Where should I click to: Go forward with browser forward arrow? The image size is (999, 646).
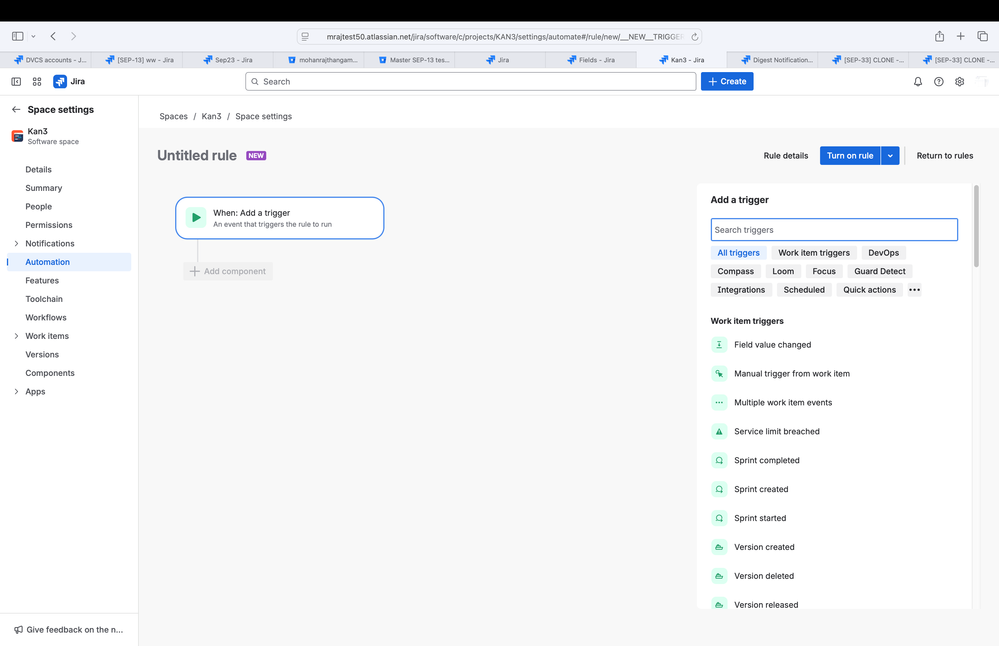pos(73,36)
